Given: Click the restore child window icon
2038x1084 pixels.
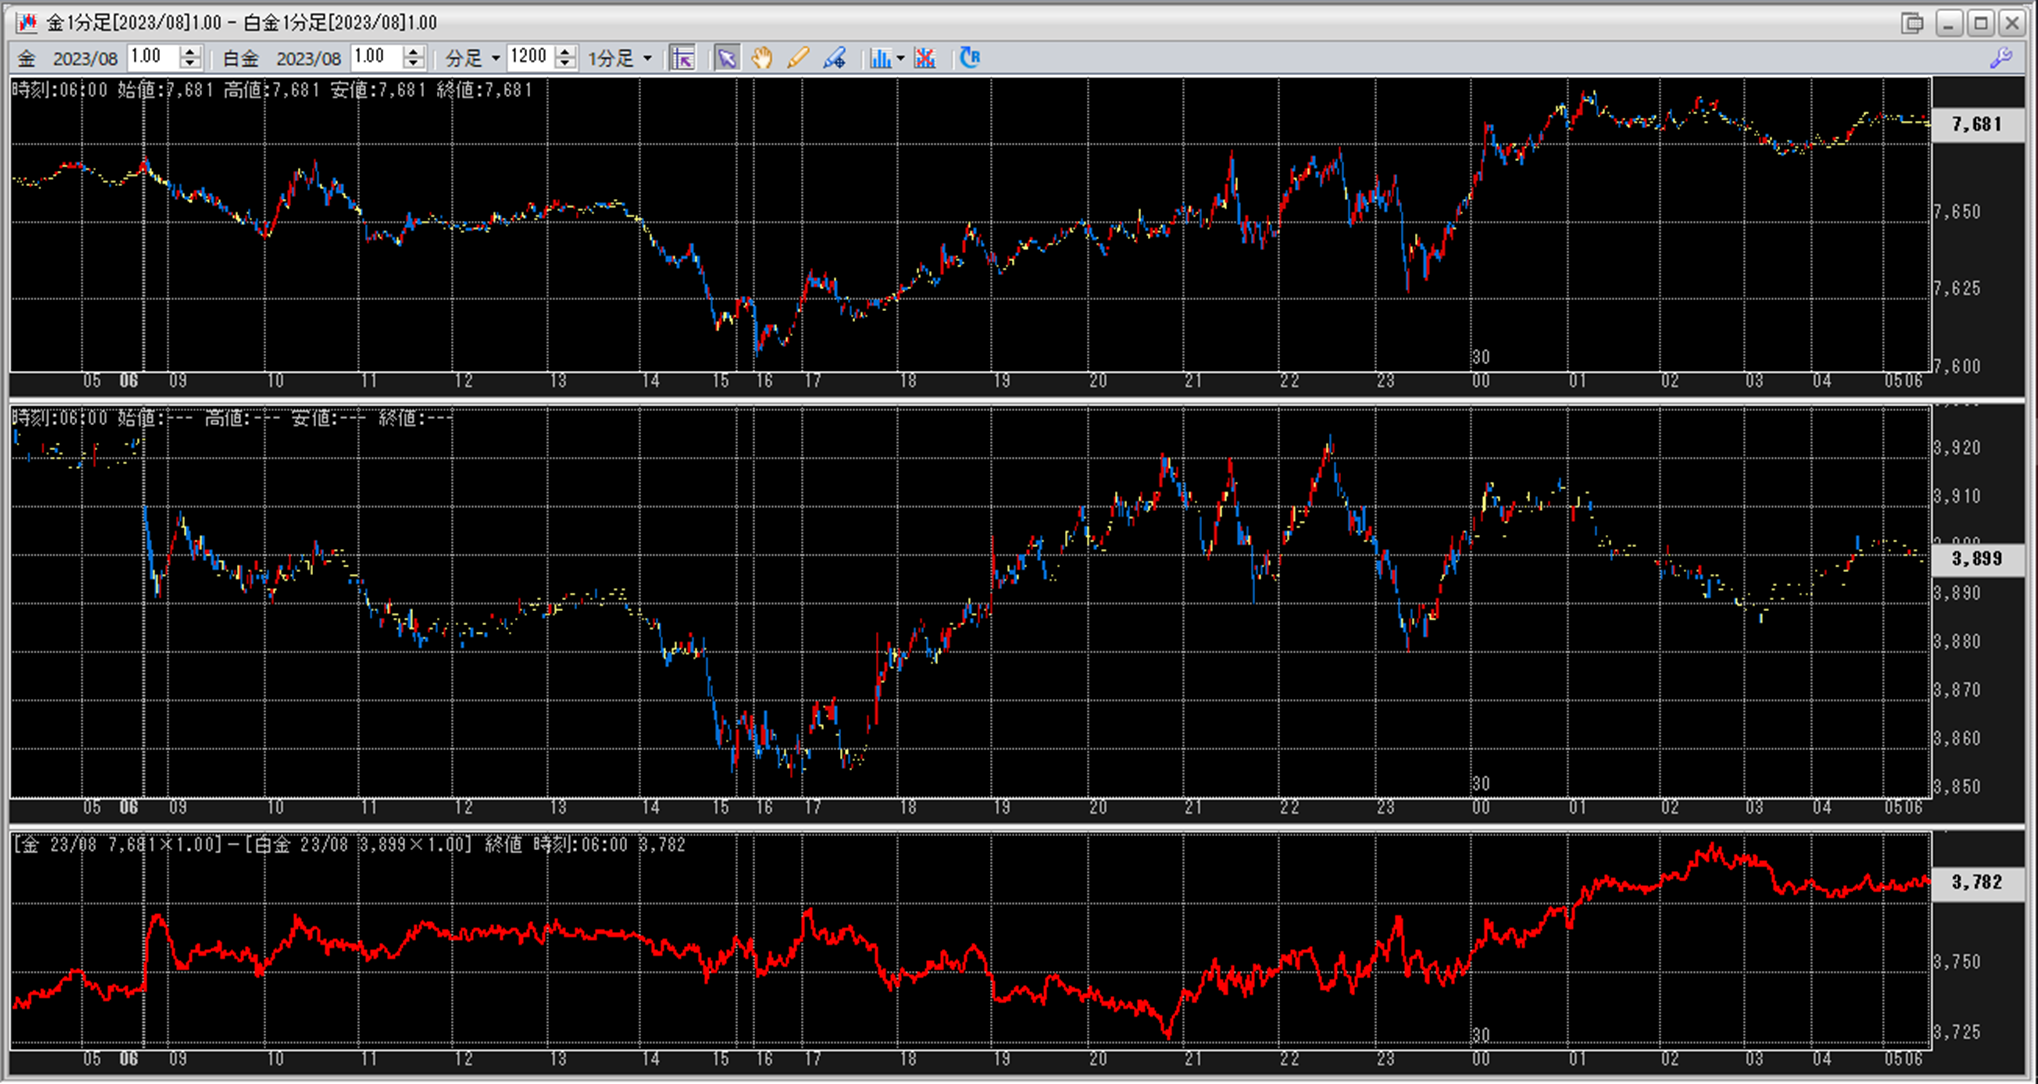Looking at the screenshot, I should [1912, 22].
